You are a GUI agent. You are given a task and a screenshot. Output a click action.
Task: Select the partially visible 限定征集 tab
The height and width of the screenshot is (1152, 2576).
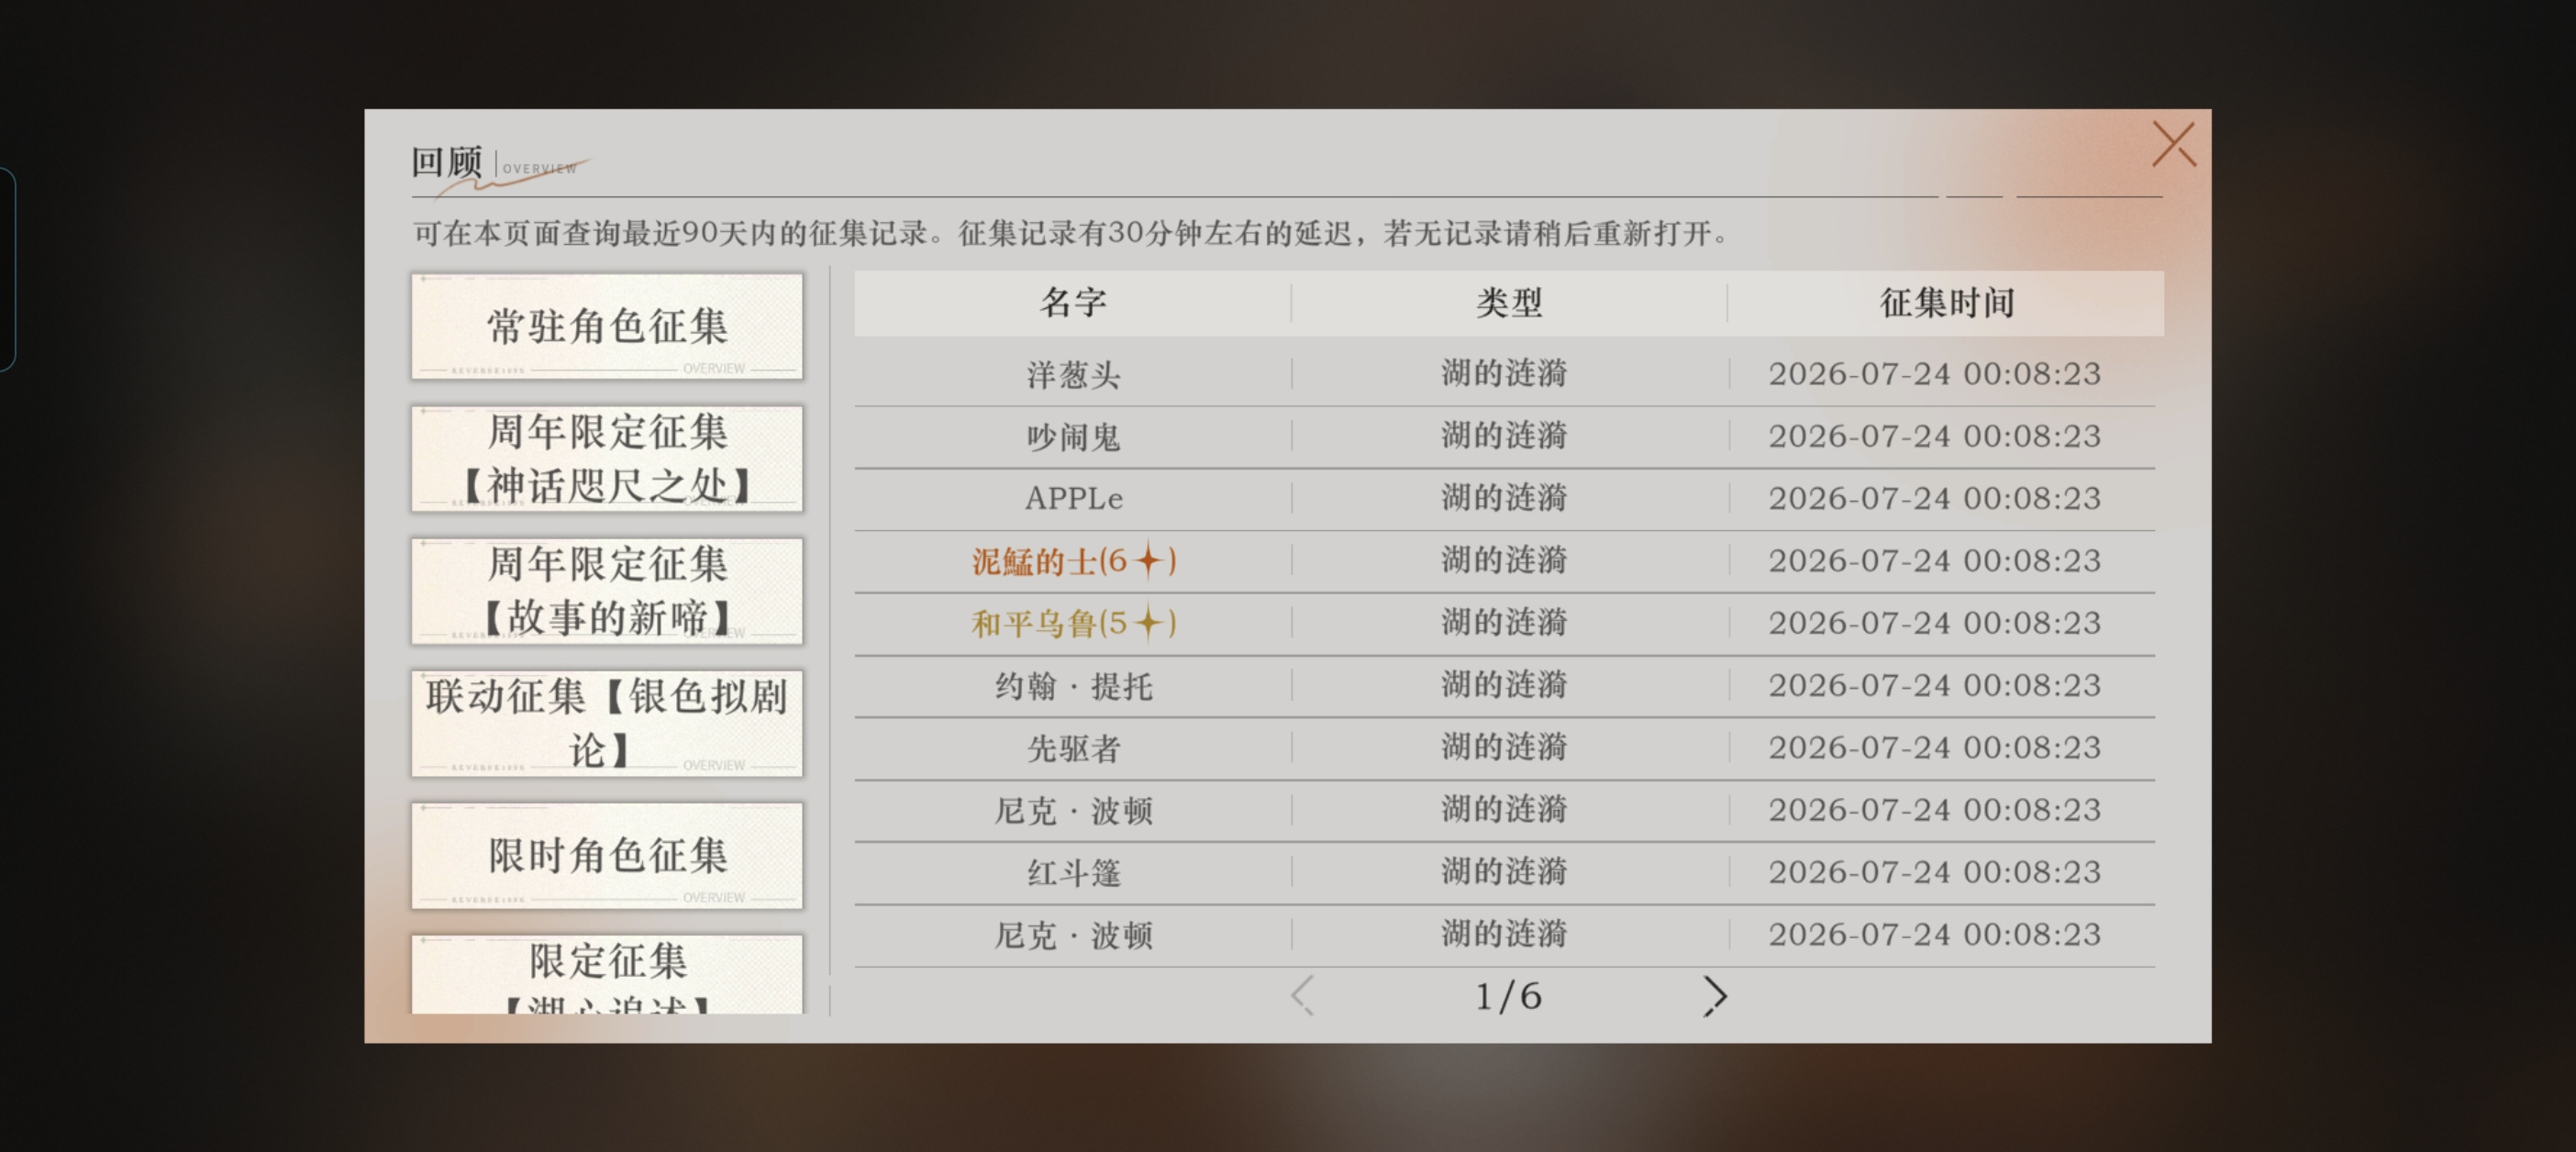(607, 975)
